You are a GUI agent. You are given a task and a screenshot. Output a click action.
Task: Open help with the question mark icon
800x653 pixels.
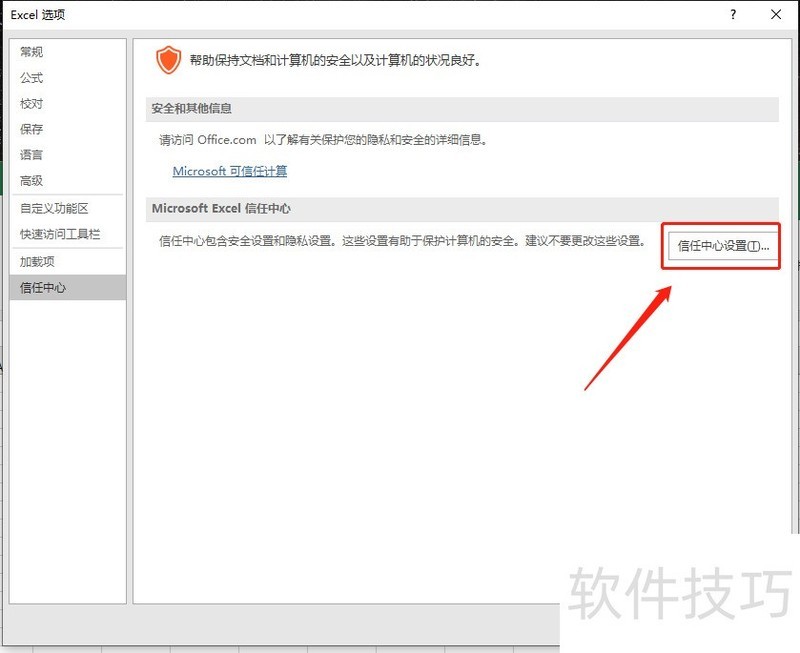click(x=734, y=14)
